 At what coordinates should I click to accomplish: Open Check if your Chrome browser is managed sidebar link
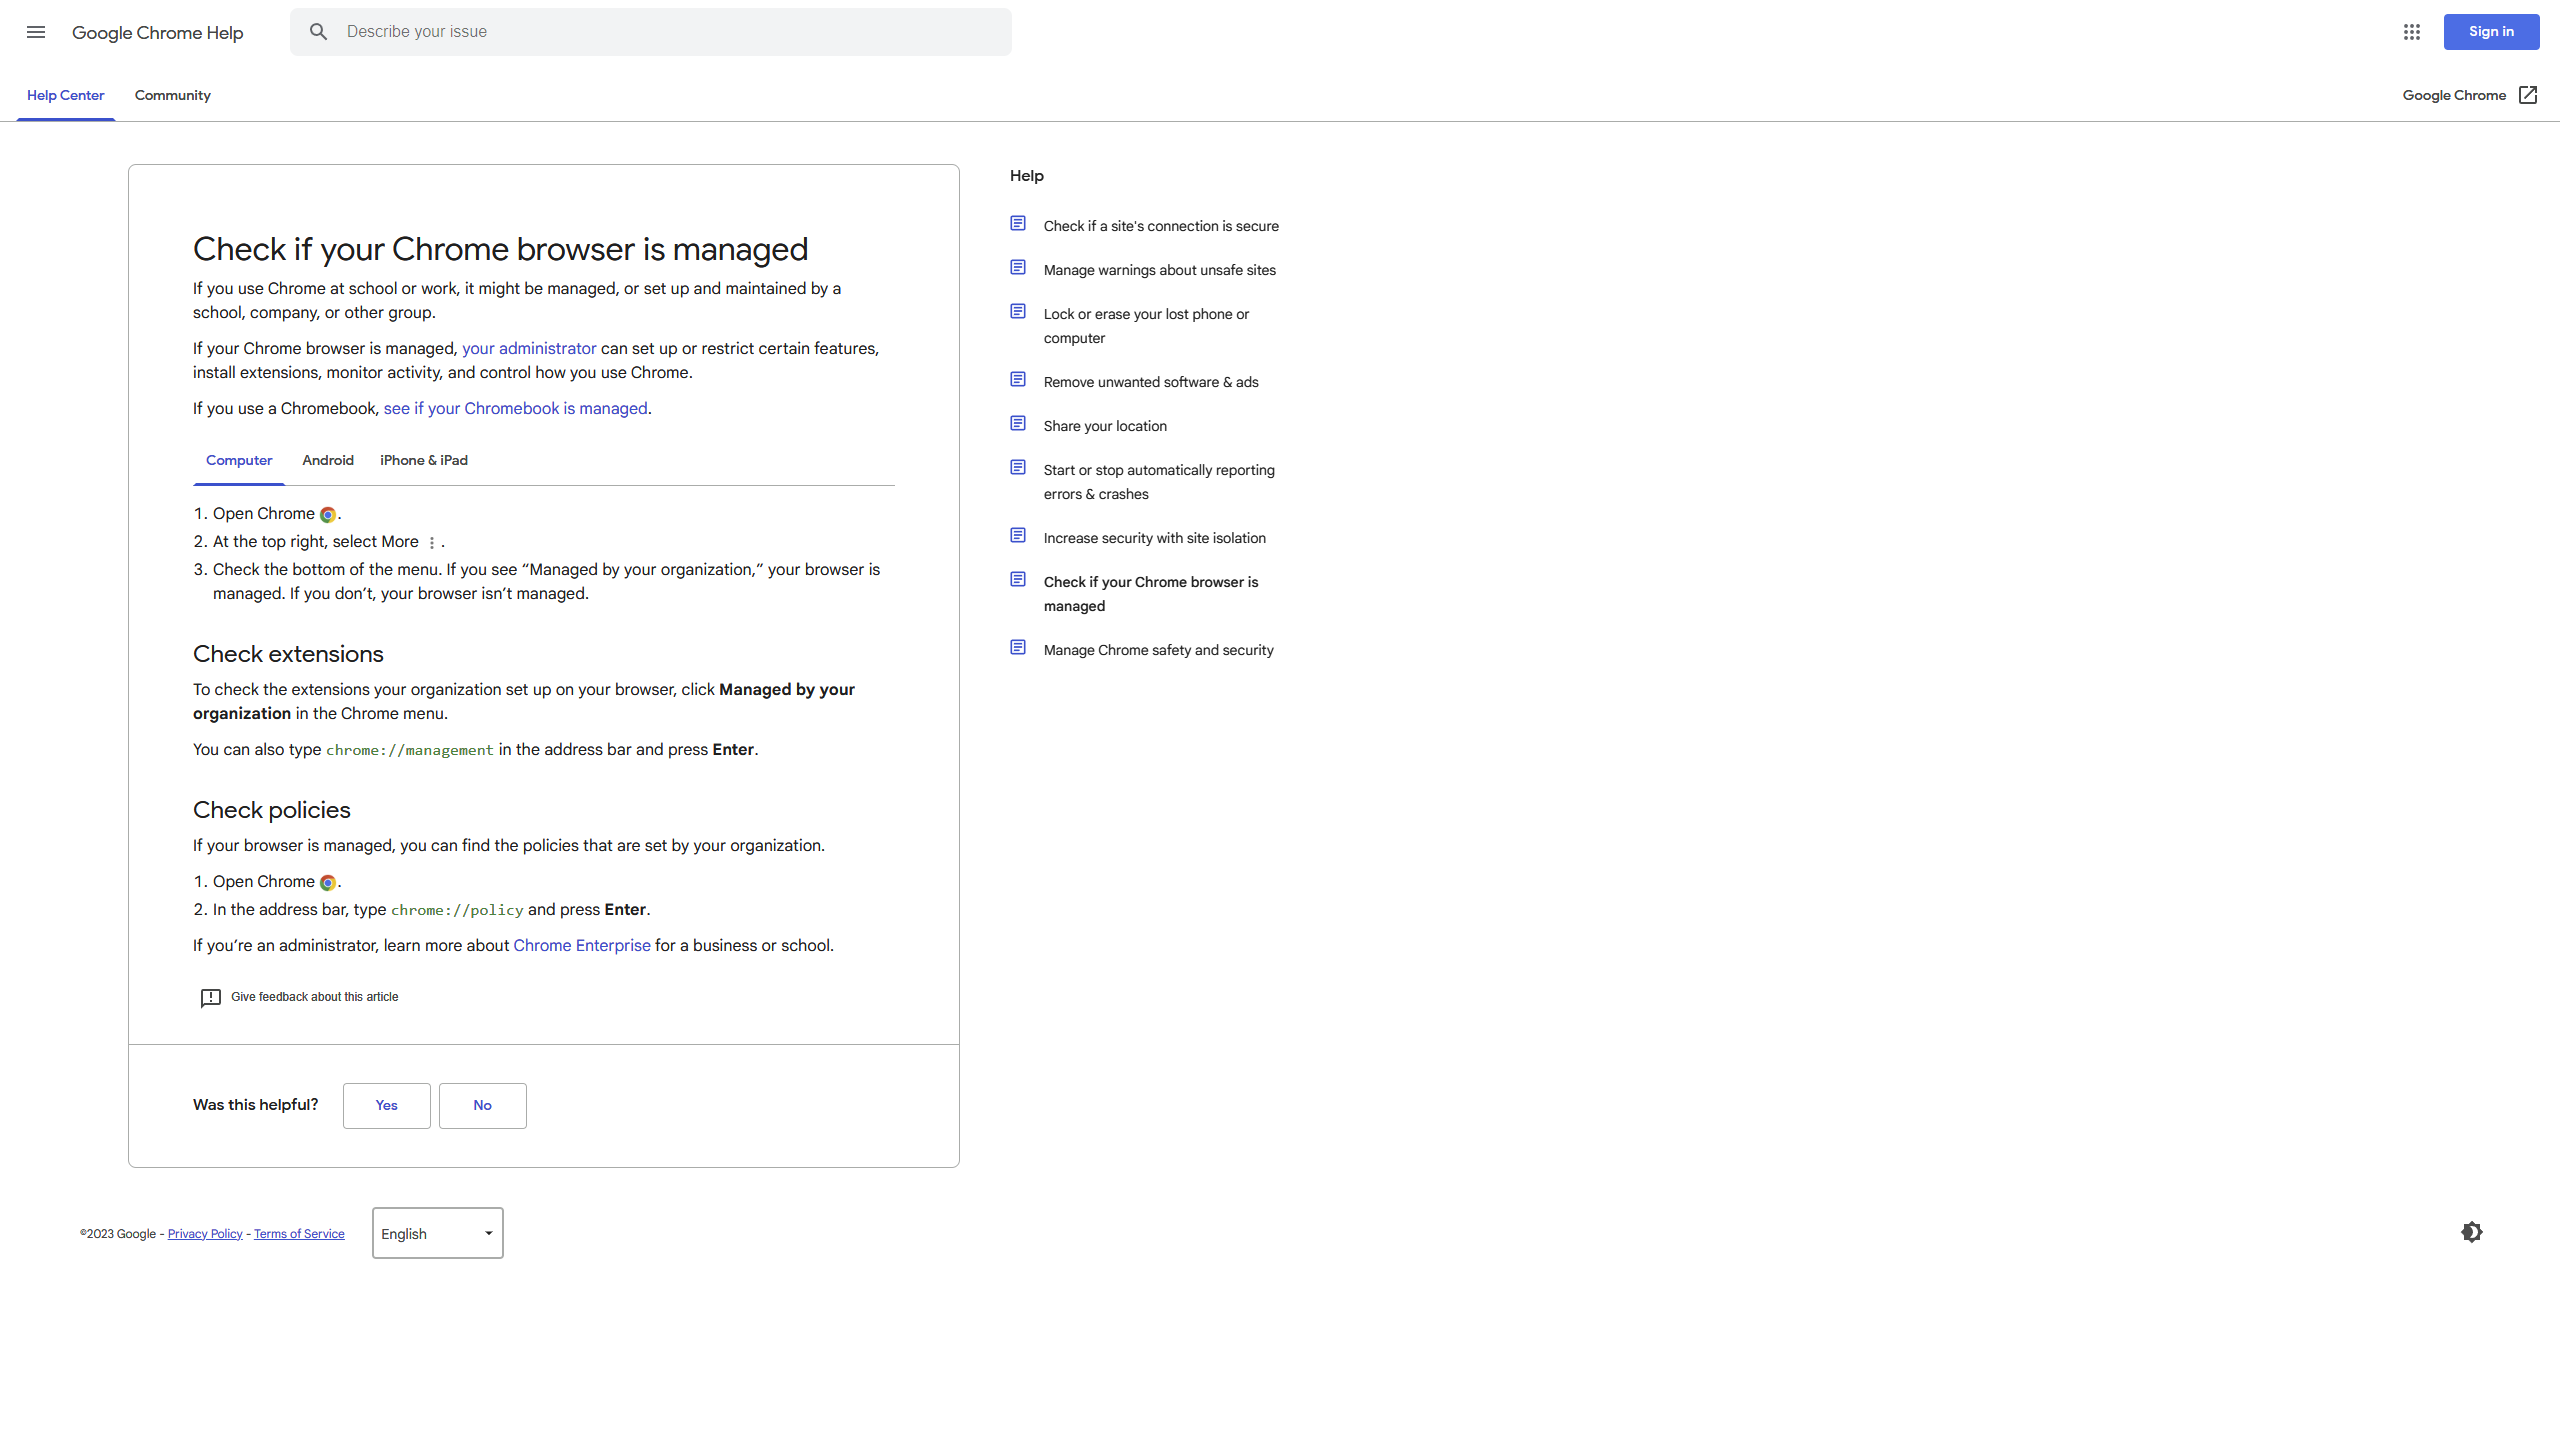point(1151,594)
